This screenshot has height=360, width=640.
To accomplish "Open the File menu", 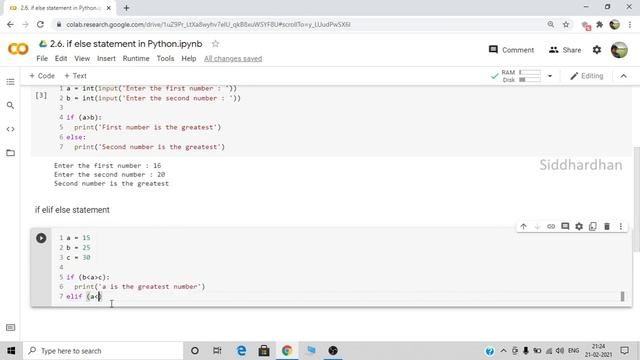I will pyautogui.click(x=42, y=58).
